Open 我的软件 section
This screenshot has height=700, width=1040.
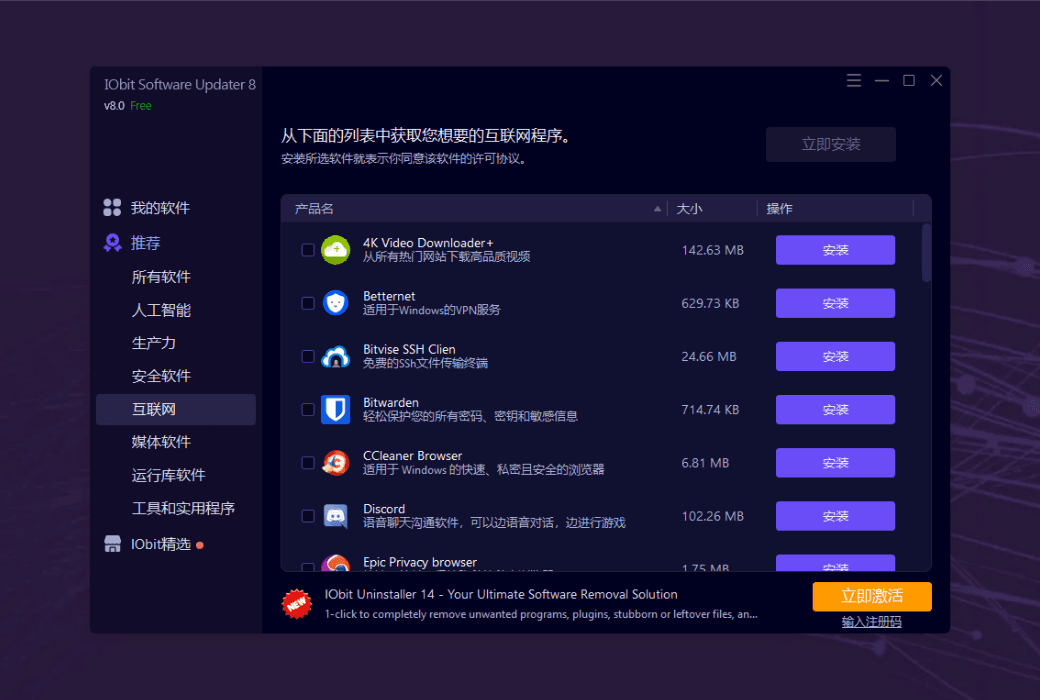(x=160, y=208)
